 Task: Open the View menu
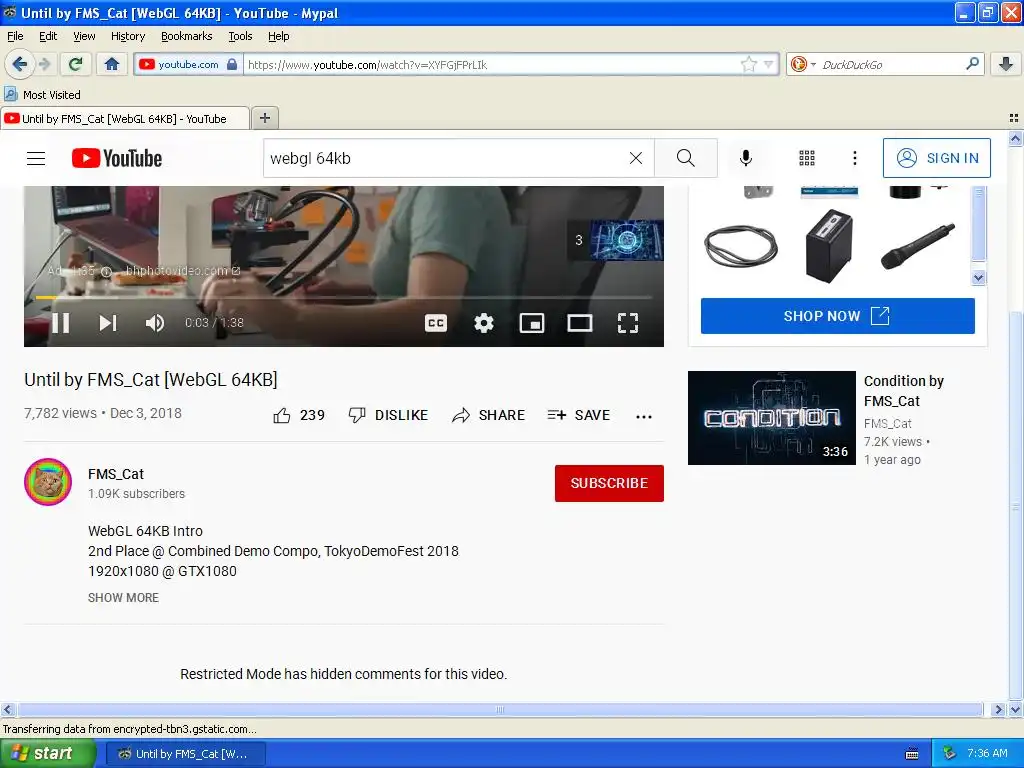pyautogui.click(x=84, y=36)
